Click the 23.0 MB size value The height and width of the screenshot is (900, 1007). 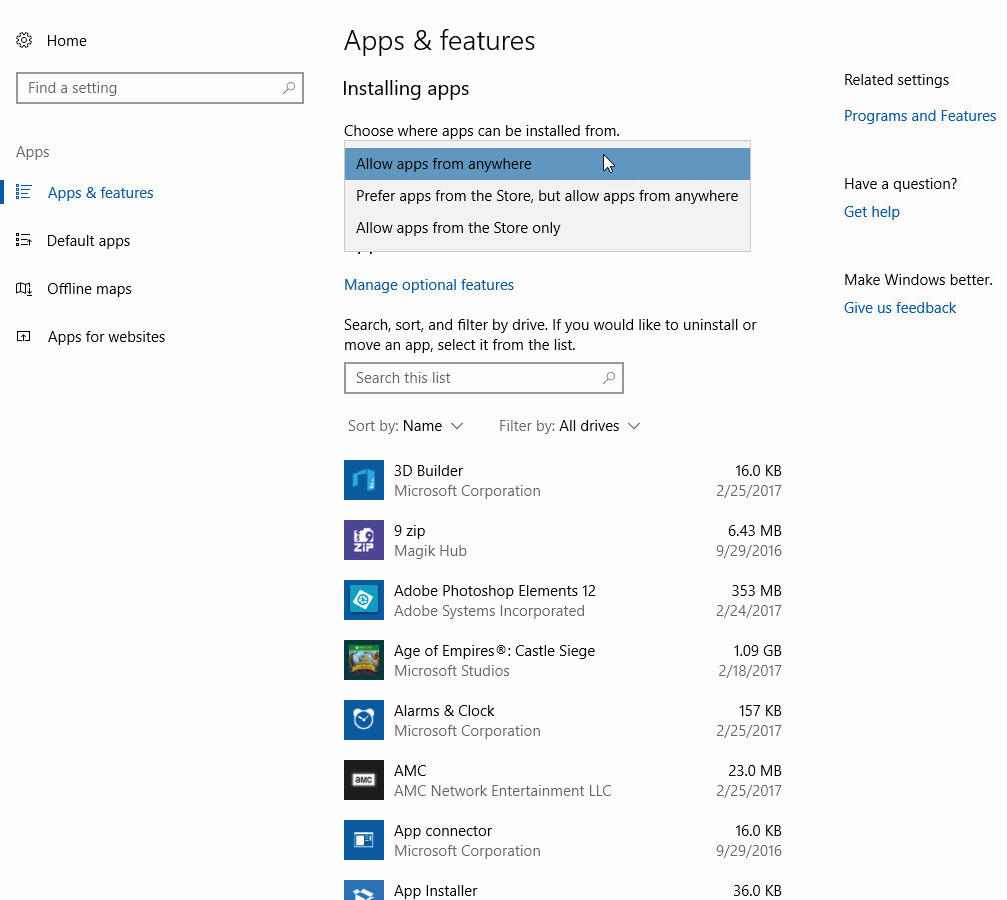[755, 770]
